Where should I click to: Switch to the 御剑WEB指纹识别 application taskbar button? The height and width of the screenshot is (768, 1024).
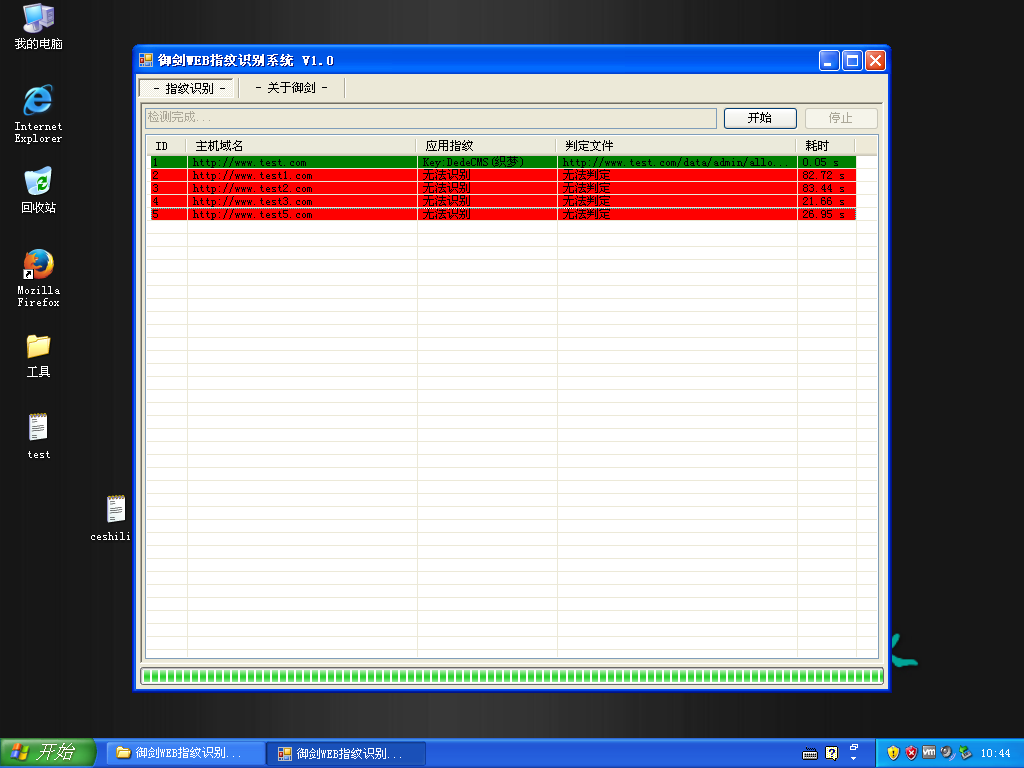click(x=347, y=754)
